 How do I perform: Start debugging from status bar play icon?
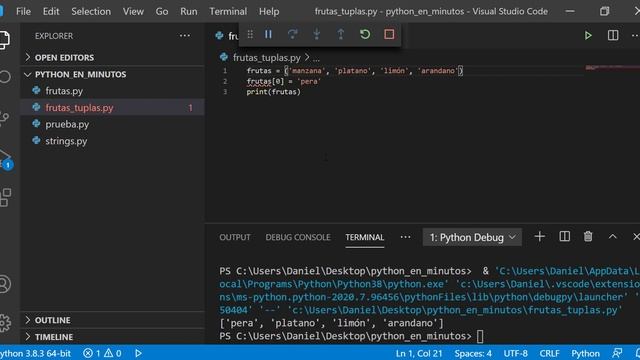pyautogui.click(x=138, y=353)
